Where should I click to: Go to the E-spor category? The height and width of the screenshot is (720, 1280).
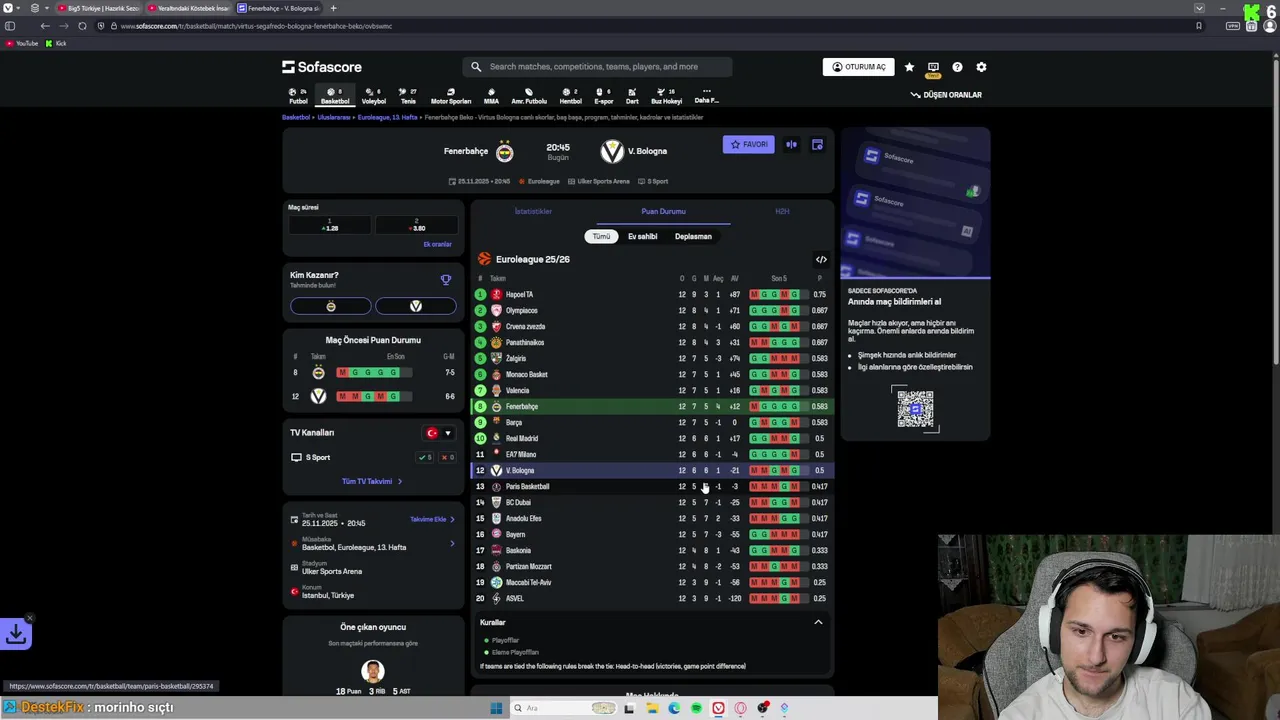pyautogui.click(x=604, y=96)
